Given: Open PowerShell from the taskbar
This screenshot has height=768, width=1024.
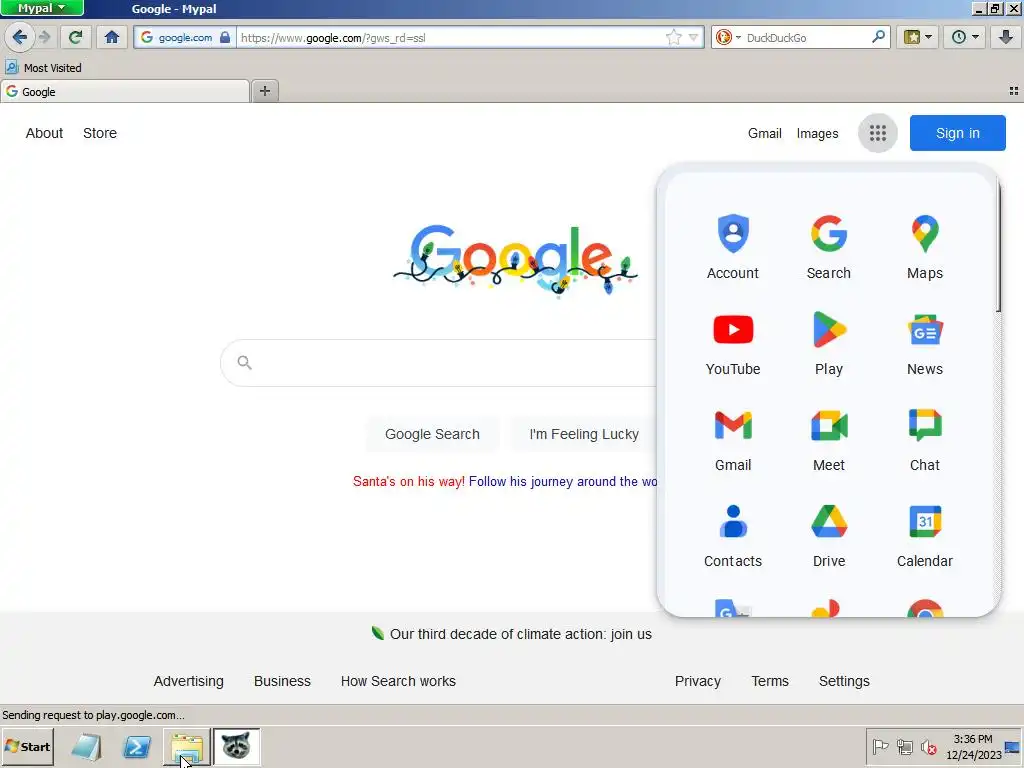Looking at the screenshot, I should click(x=137, y=746).
